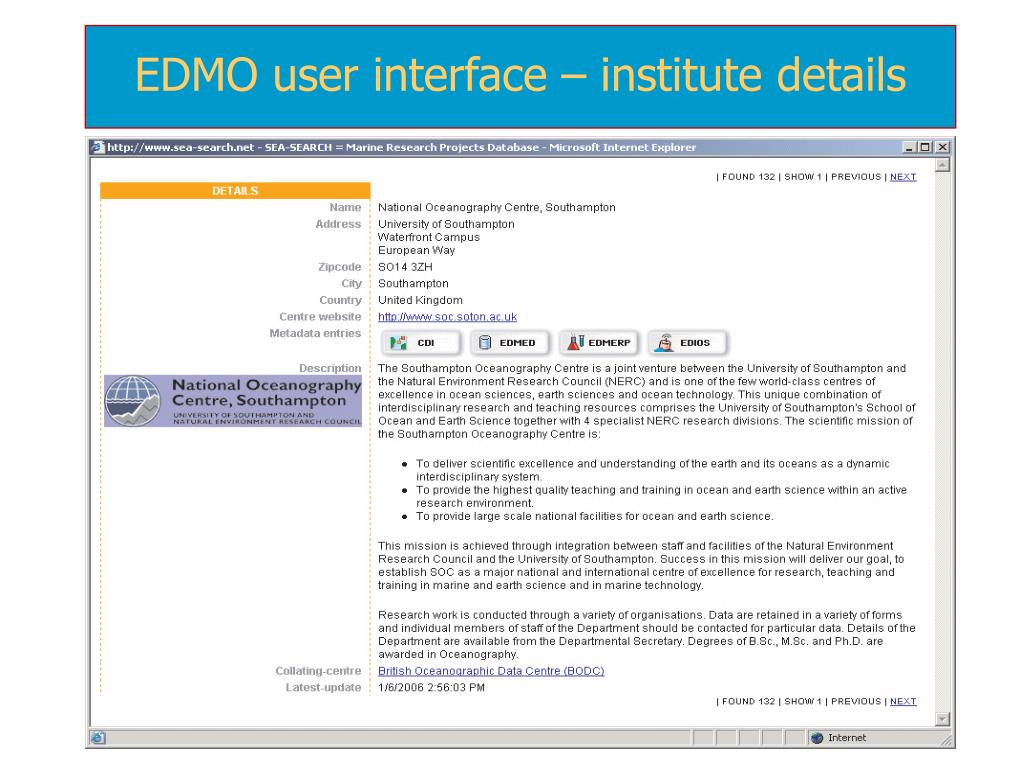The width and height of the screenshot is (1024, 768).
Task: Open the EDMED metadata entries button
Action: click(510, 342)
